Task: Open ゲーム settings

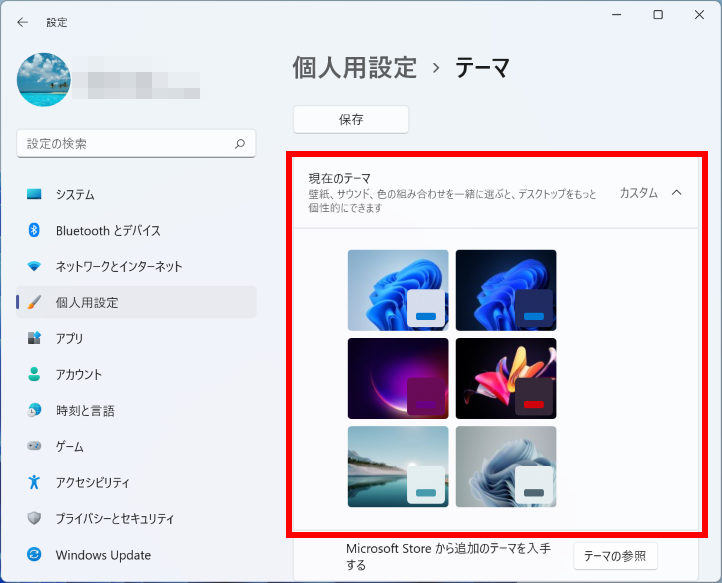Action: 136,446
